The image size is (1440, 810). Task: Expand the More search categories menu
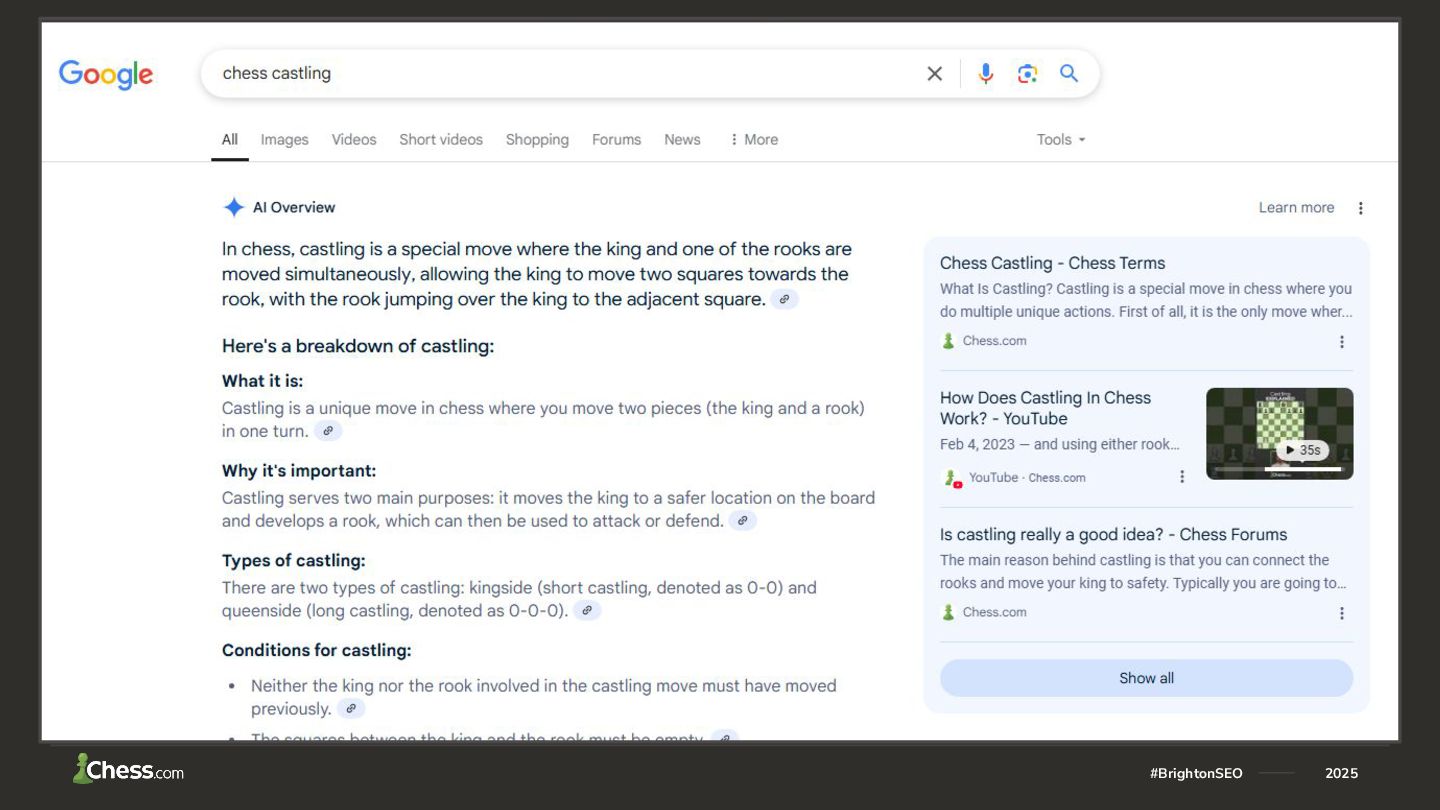coord(754,140)
